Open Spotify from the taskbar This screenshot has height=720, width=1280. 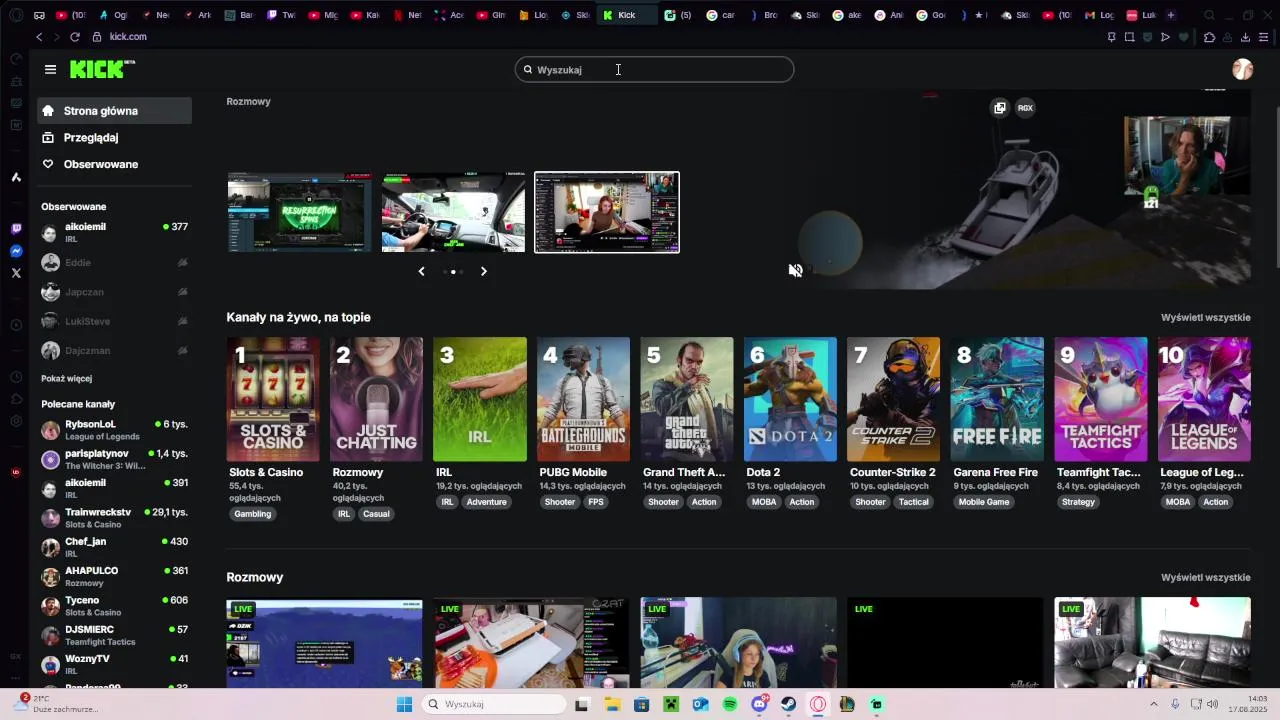tap(730, 704)
